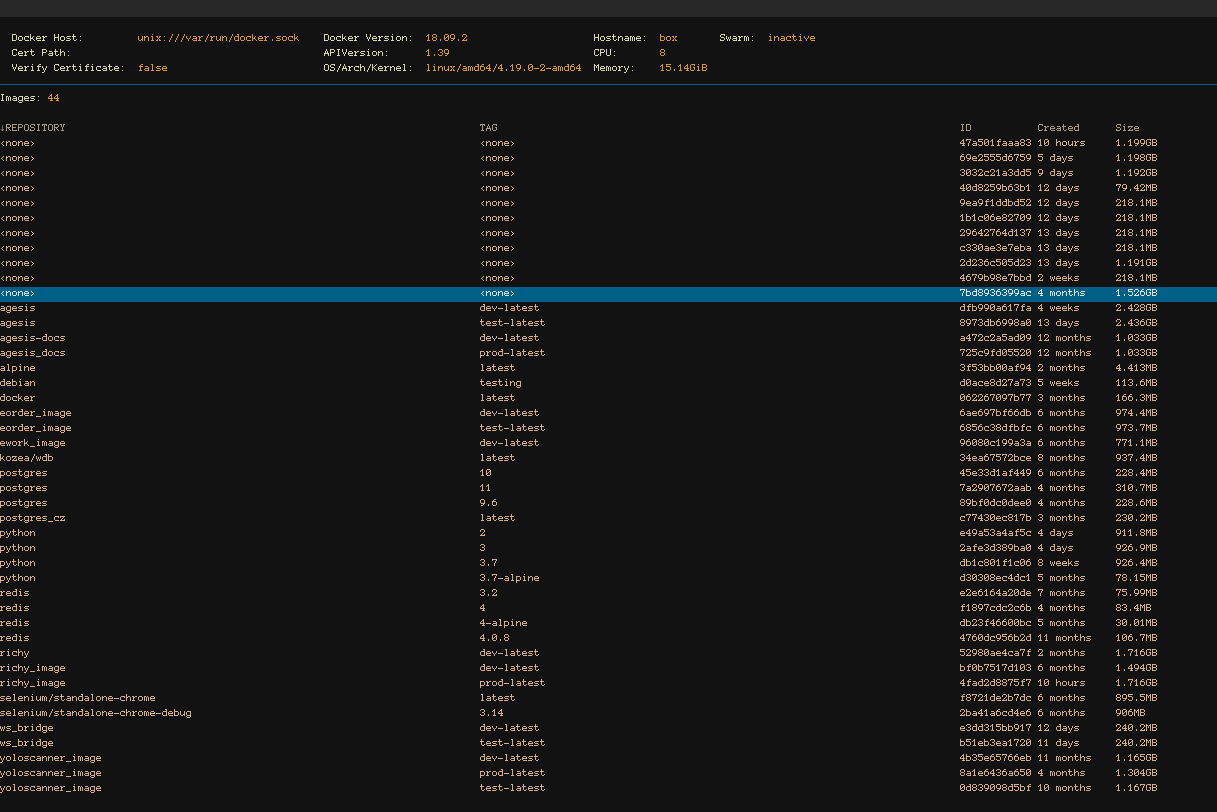Select the redis image tagged 4-alpine
The height and width of the screenshot is (812, 1217).
608,623
